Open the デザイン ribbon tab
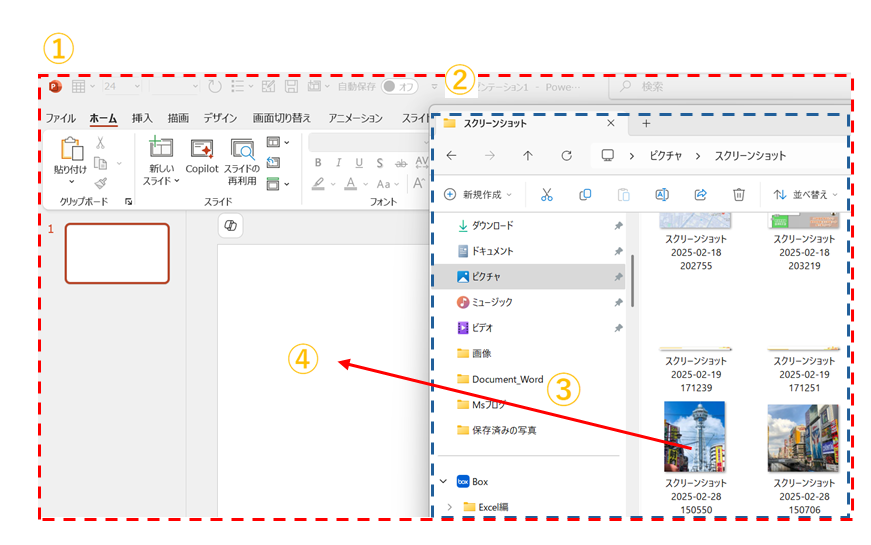871x545 pixels. tap(220, 118)
